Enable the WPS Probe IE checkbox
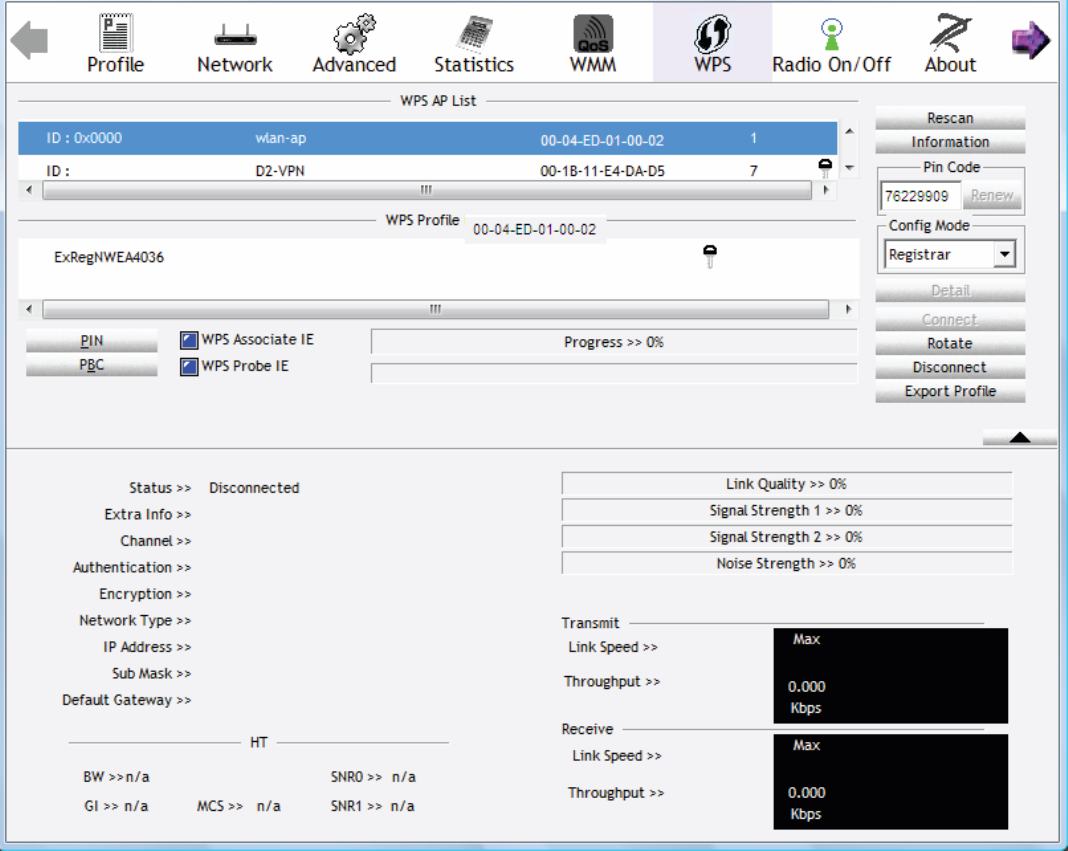1068x851 pixels. tap(189, 367)
